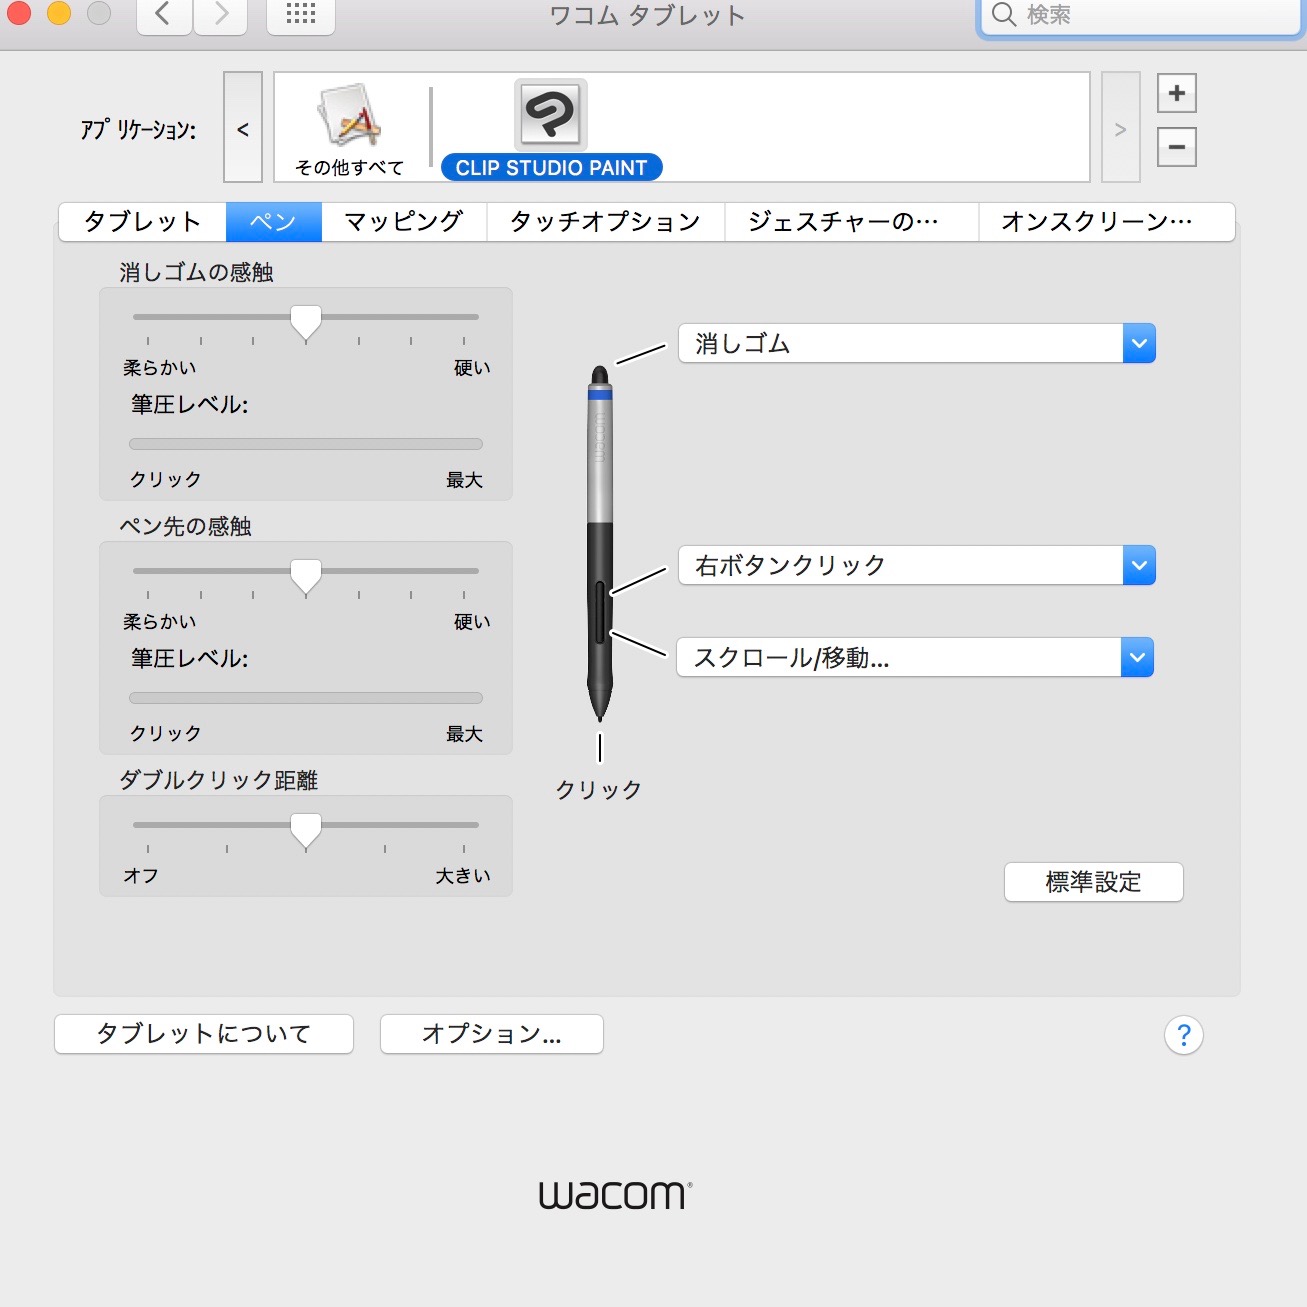
Task: Click the eraser 筆圧レベル pressure bar
Action: click(x=306, y=444)
